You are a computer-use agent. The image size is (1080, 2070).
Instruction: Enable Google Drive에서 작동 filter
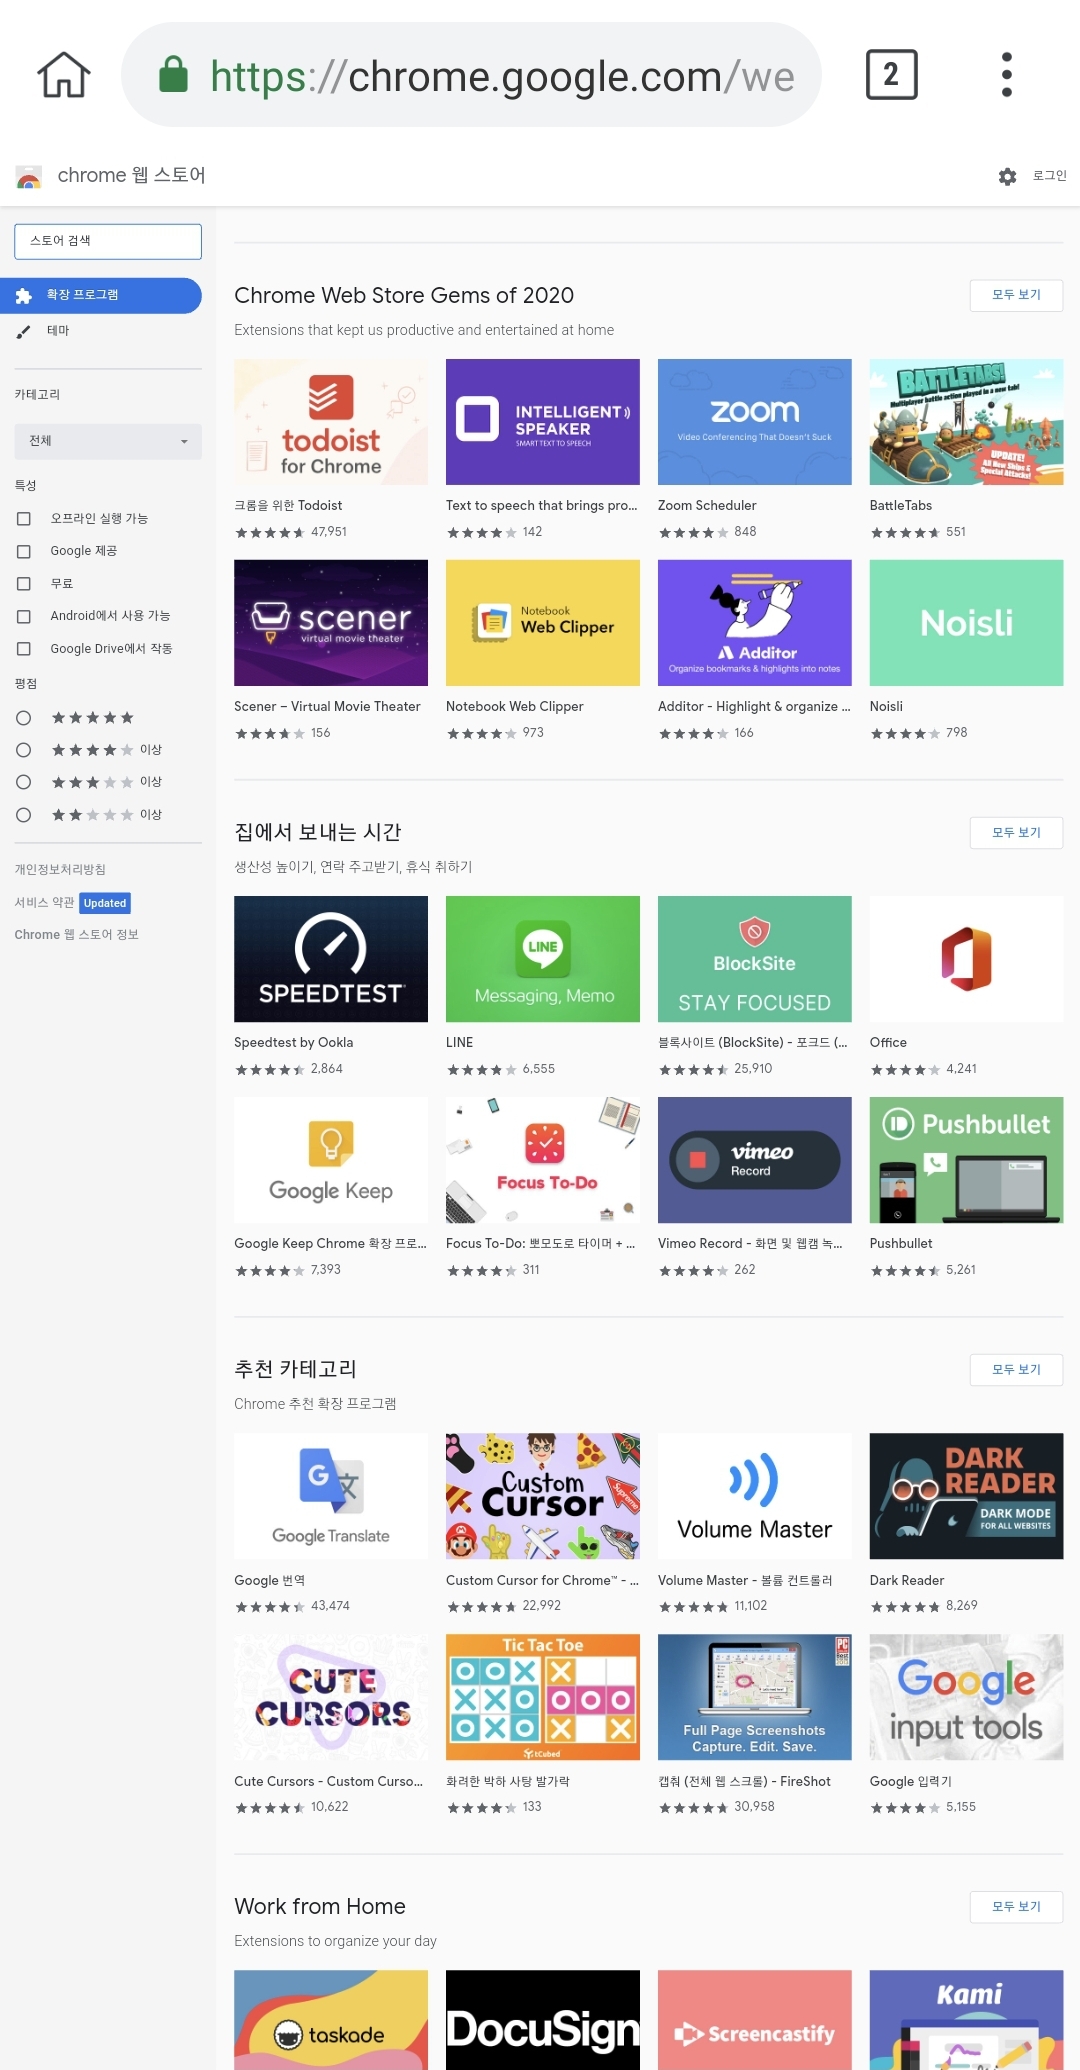tap(24, 649)
